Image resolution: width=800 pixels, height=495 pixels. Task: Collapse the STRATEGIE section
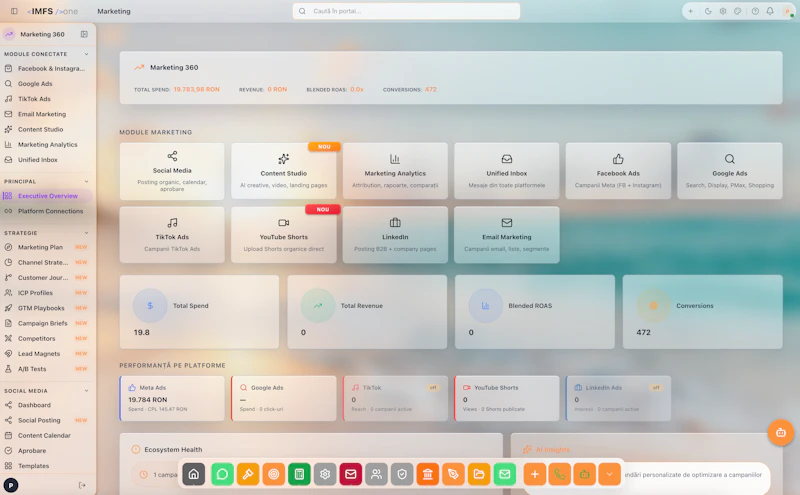click(x=86, y=233)
